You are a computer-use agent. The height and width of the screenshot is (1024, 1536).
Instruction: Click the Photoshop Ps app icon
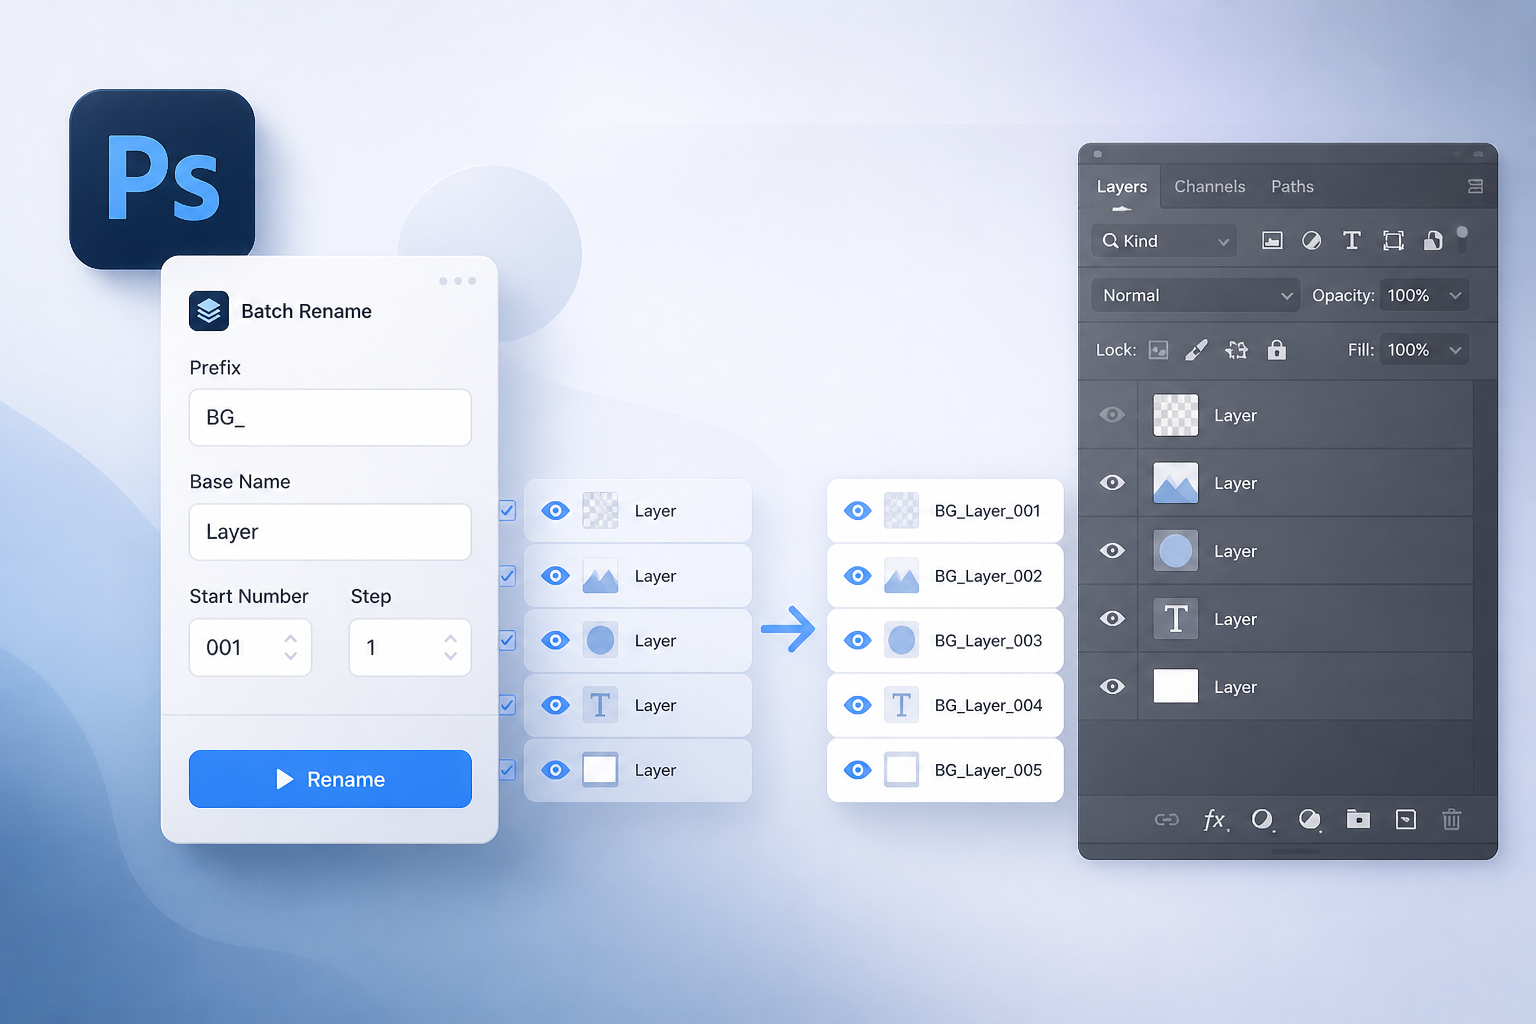point(162,179)
